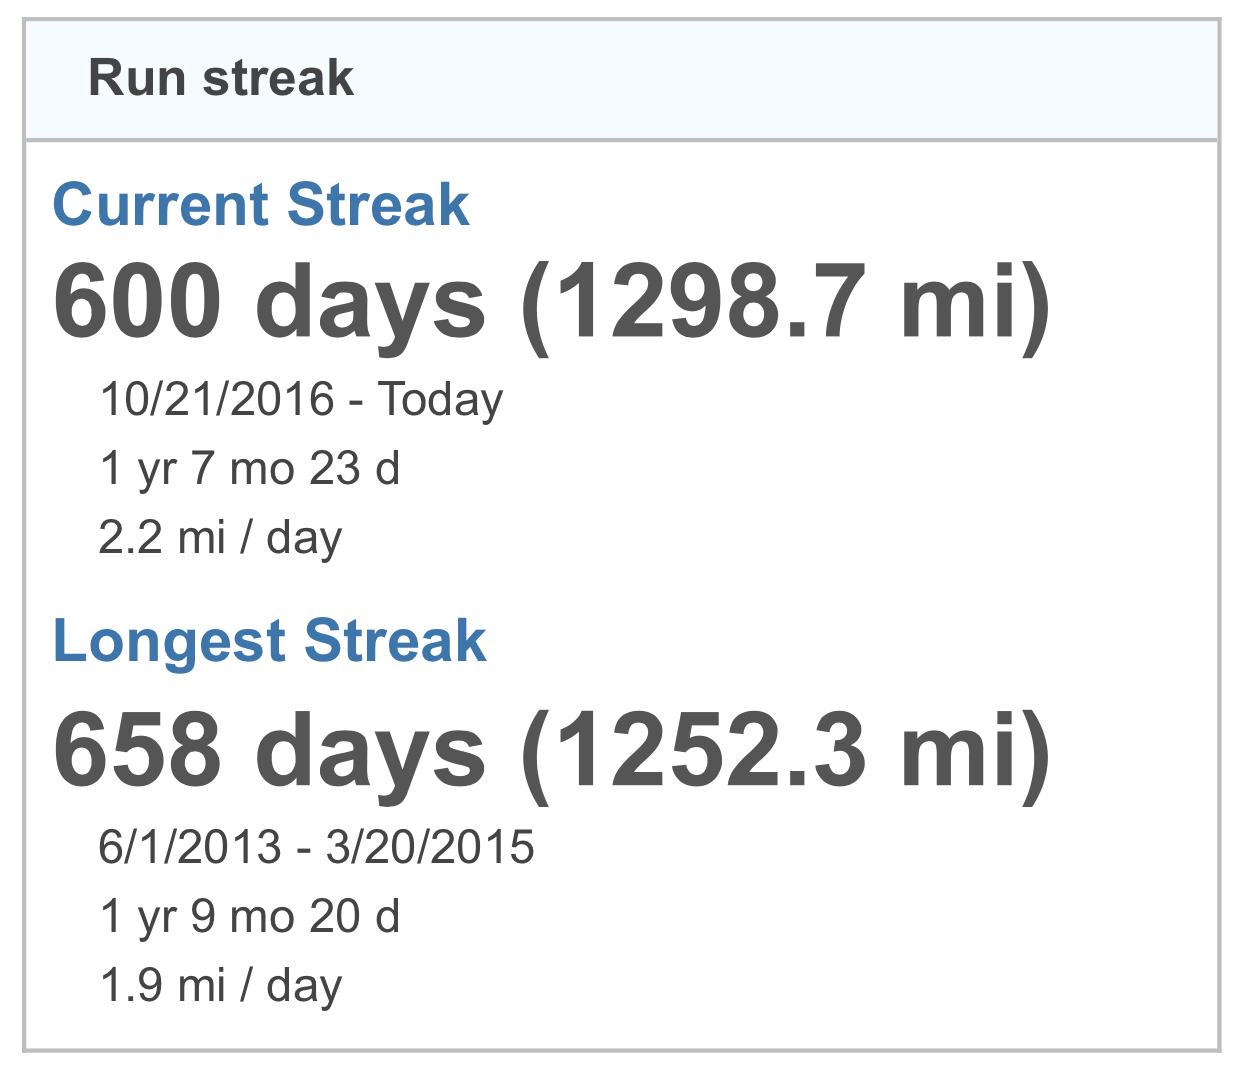Select the "658 days" longest streak count

(269, 750)
